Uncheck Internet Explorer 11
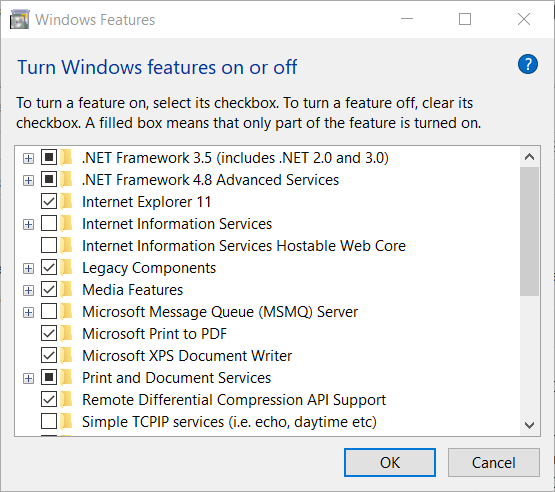This screenshot has height=492, width=555. click(49, 201)
